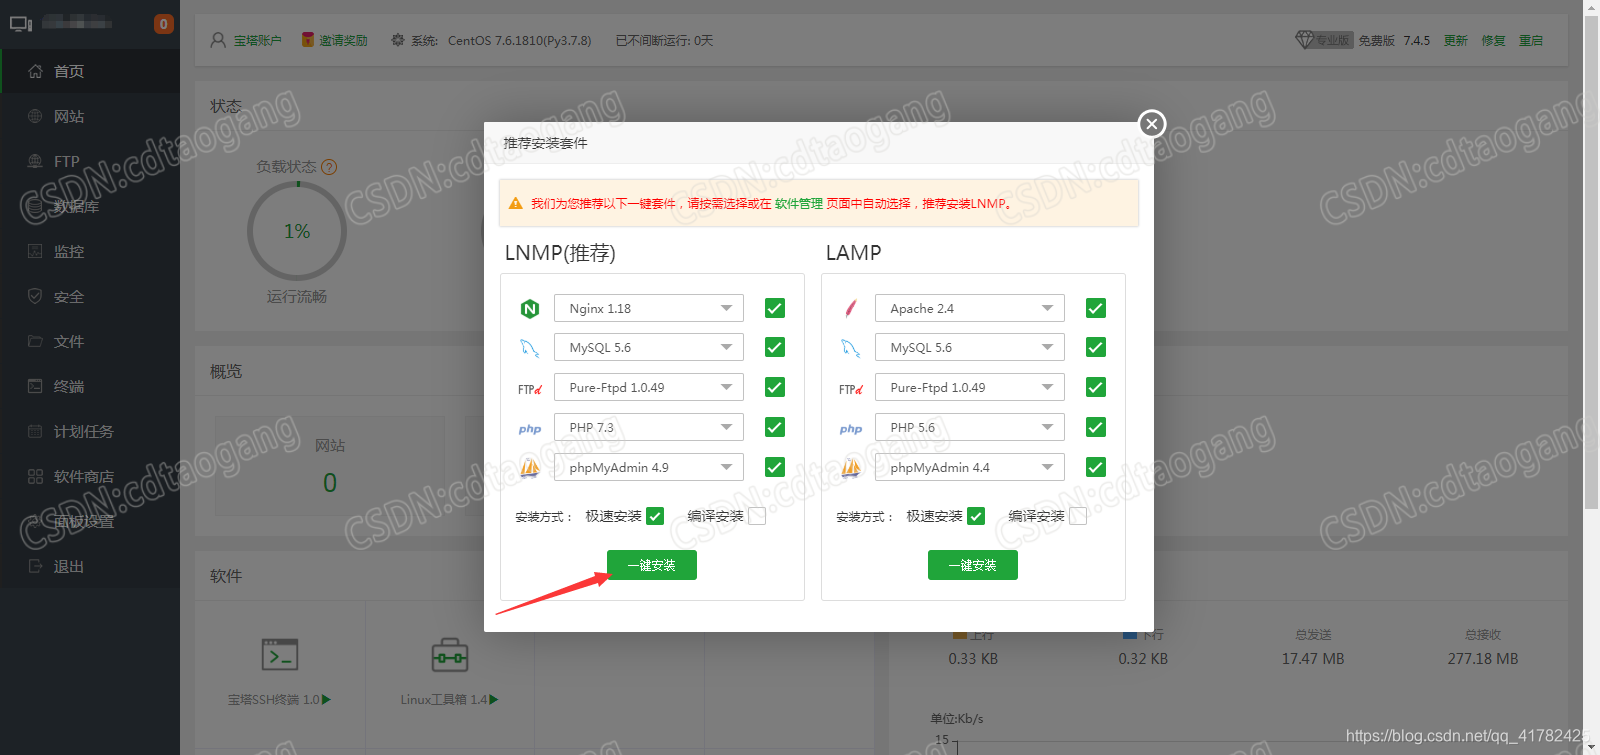The width and height of the screenshot is (1600, 755).
Task: Click the Nginx logo icon in LNMP
Action: [x=530, y=309]
